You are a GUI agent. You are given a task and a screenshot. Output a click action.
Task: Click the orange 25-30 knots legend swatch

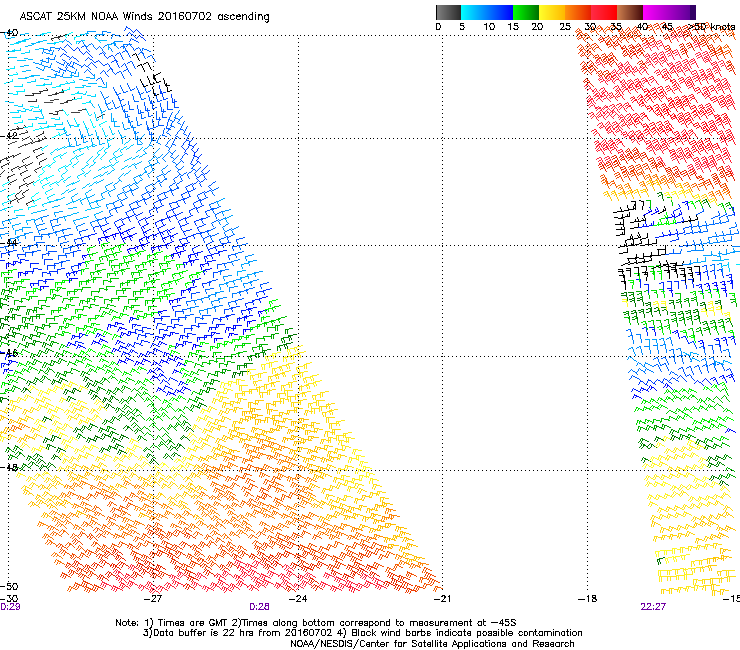pos(578,12)
